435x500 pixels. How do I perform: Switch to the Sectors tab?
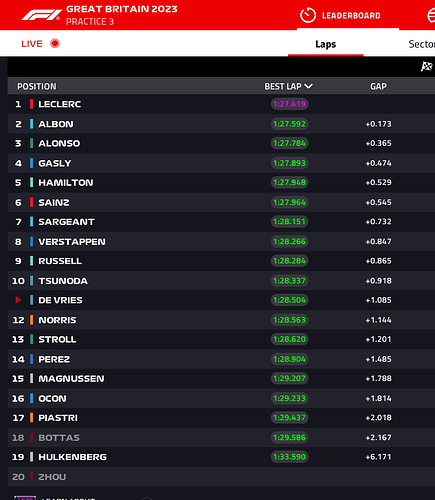(x=422, y=44)
